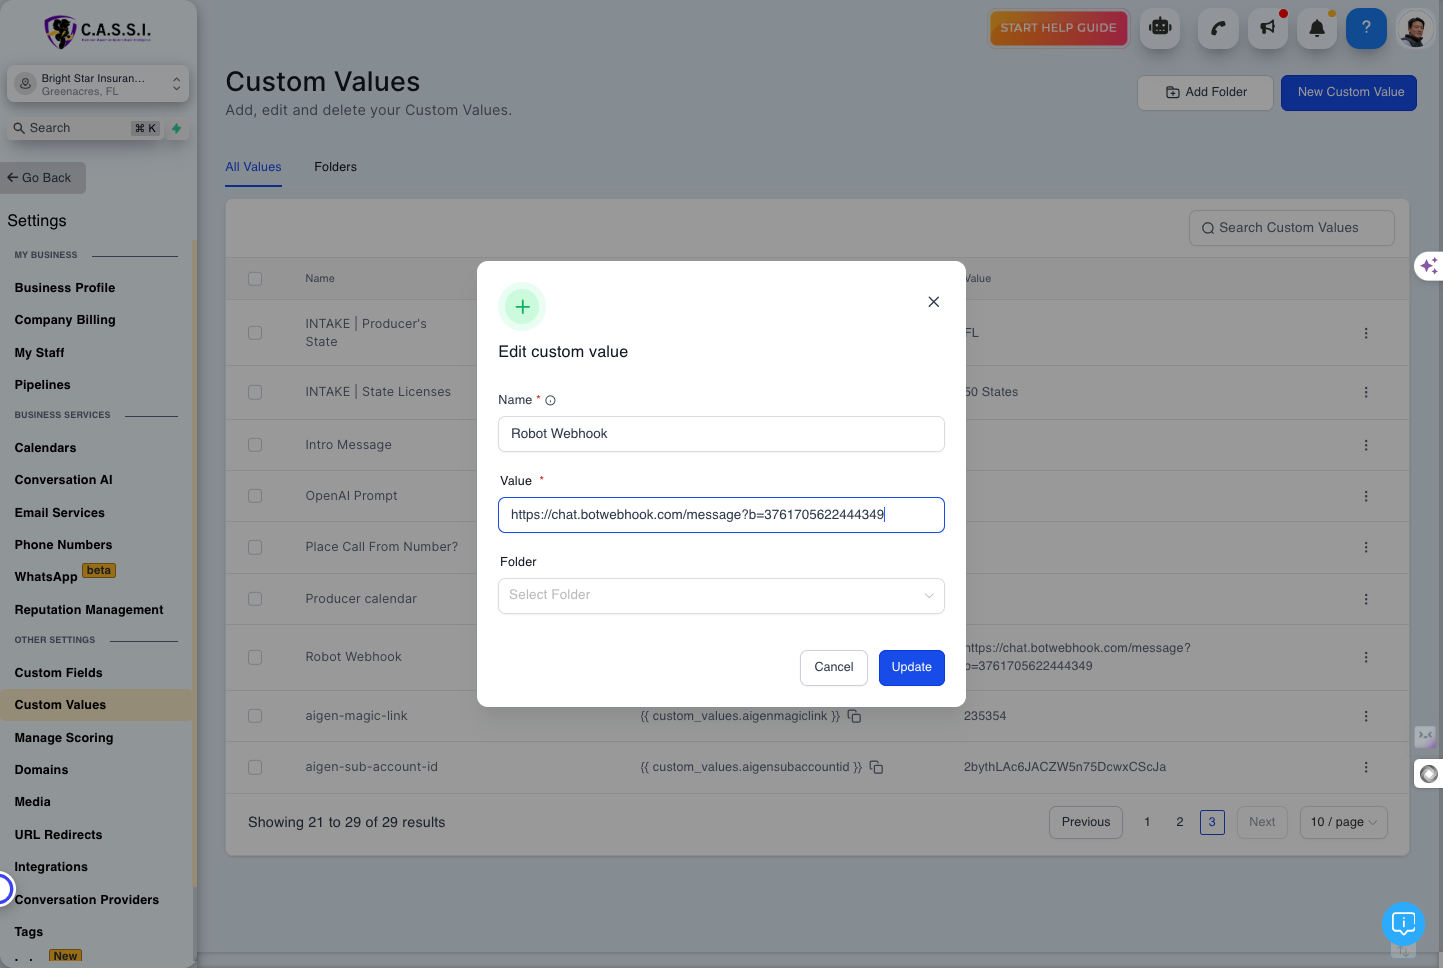Click the info icon next to Name
Image resolution: width=1443 pixels, height=968 pixels.
pos(550,400)
